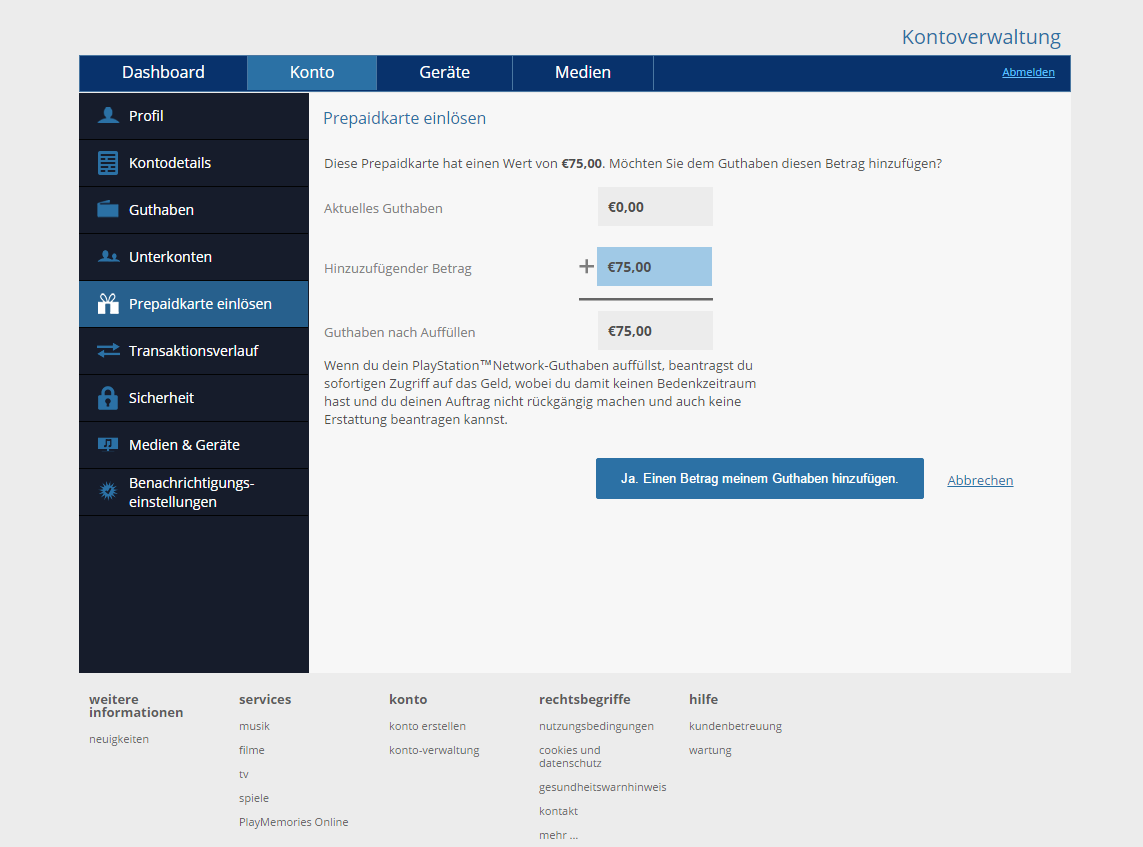
Task: Click the Kontoverwaltung page title
Action: click(x=981, y=37)
